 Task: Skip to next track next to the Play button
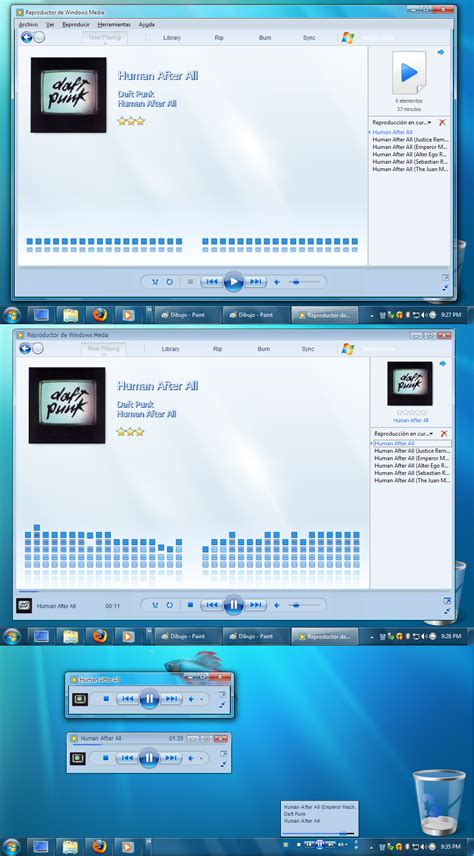255,282
